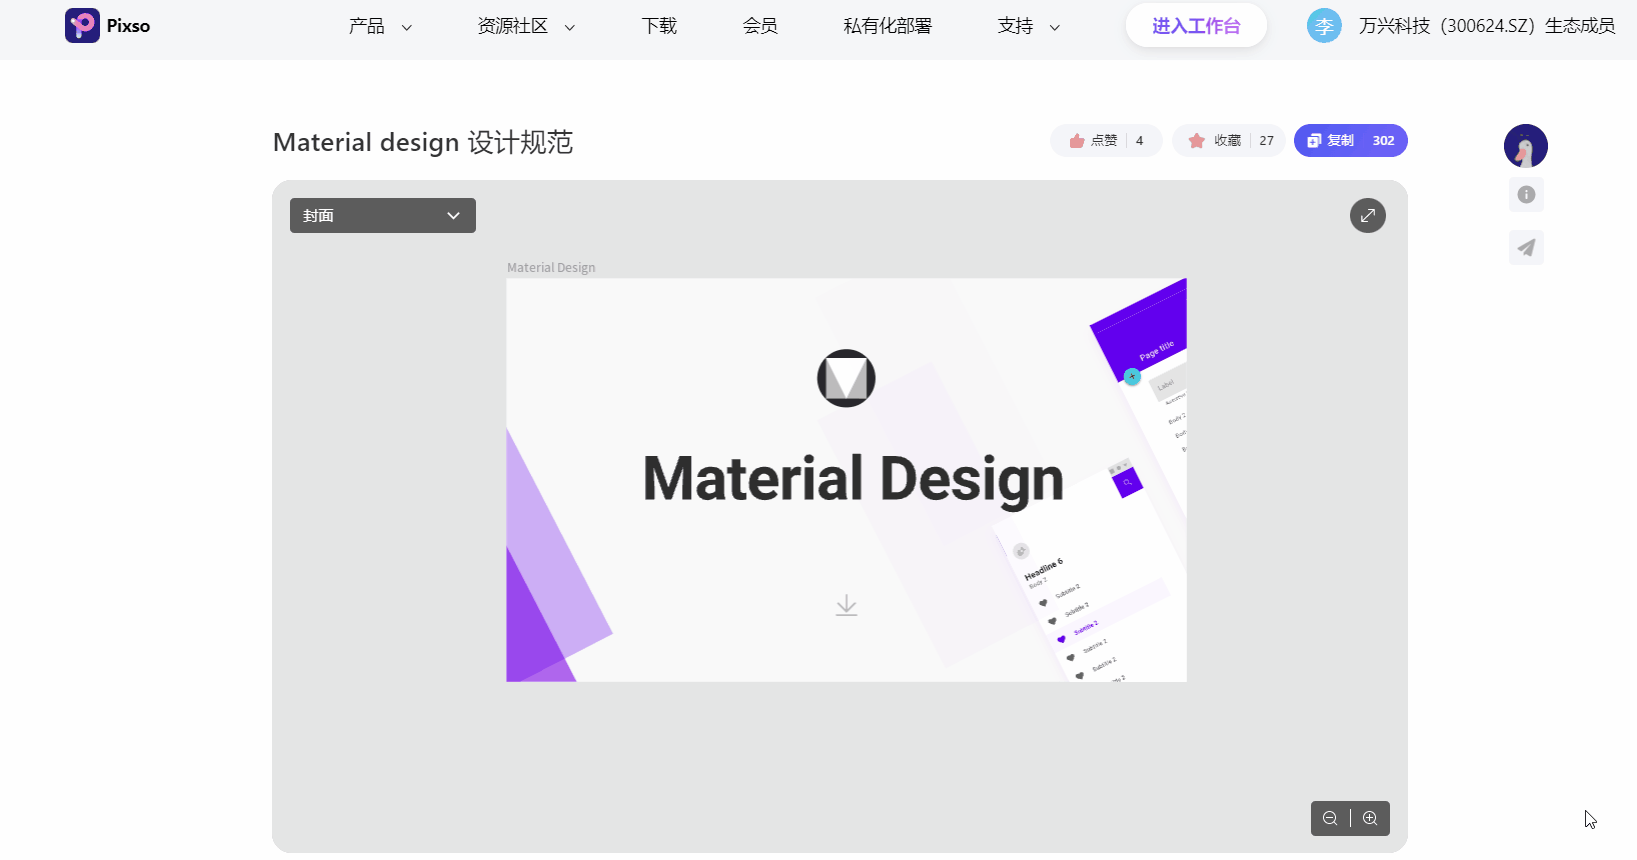This screenshot has height=860, width=1637.
Task: Click the 进入工作台 button
Action: click(x=1196, y=26)
